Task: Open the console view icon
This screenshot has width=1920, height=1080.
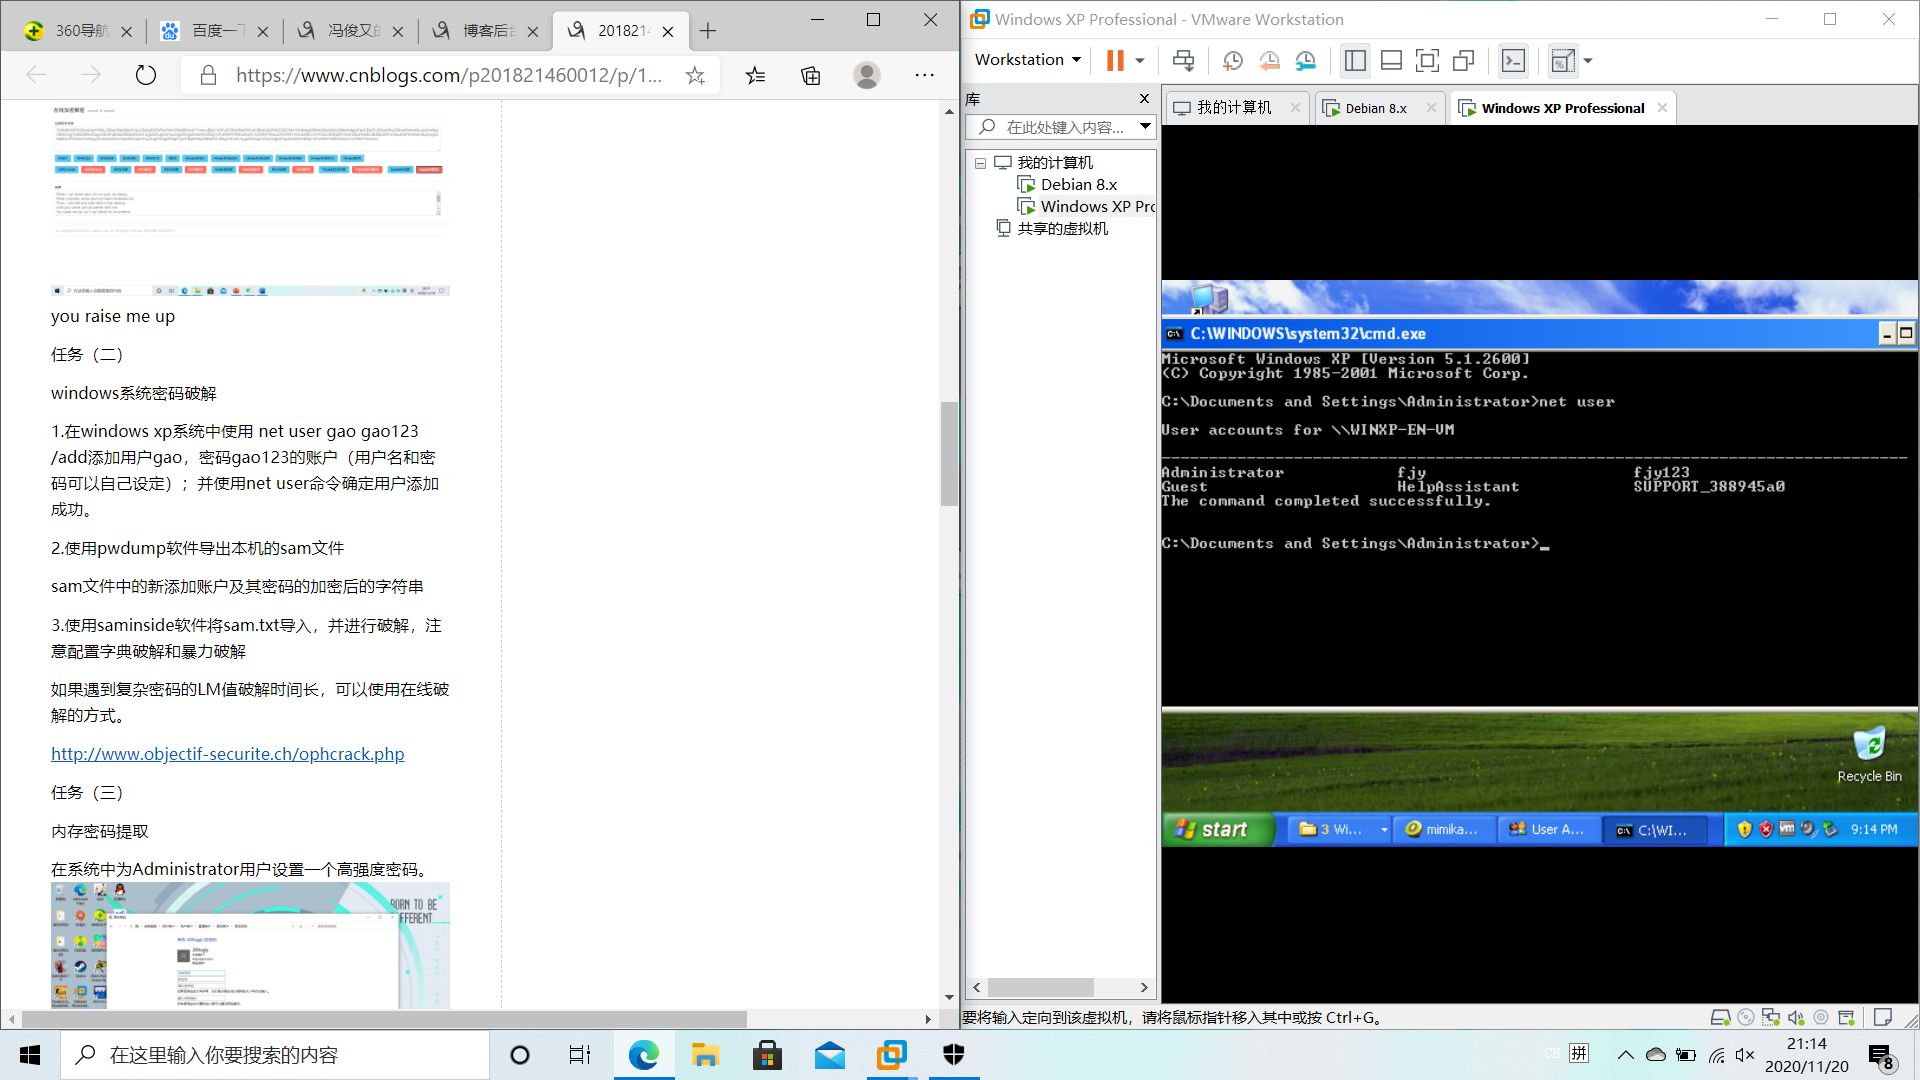Action: click(x=1513, y=61)
